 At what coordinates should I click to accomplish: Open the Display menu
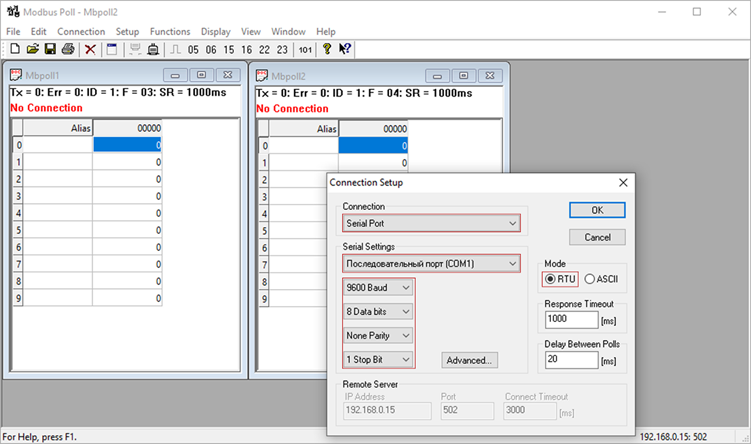point(216,32)
